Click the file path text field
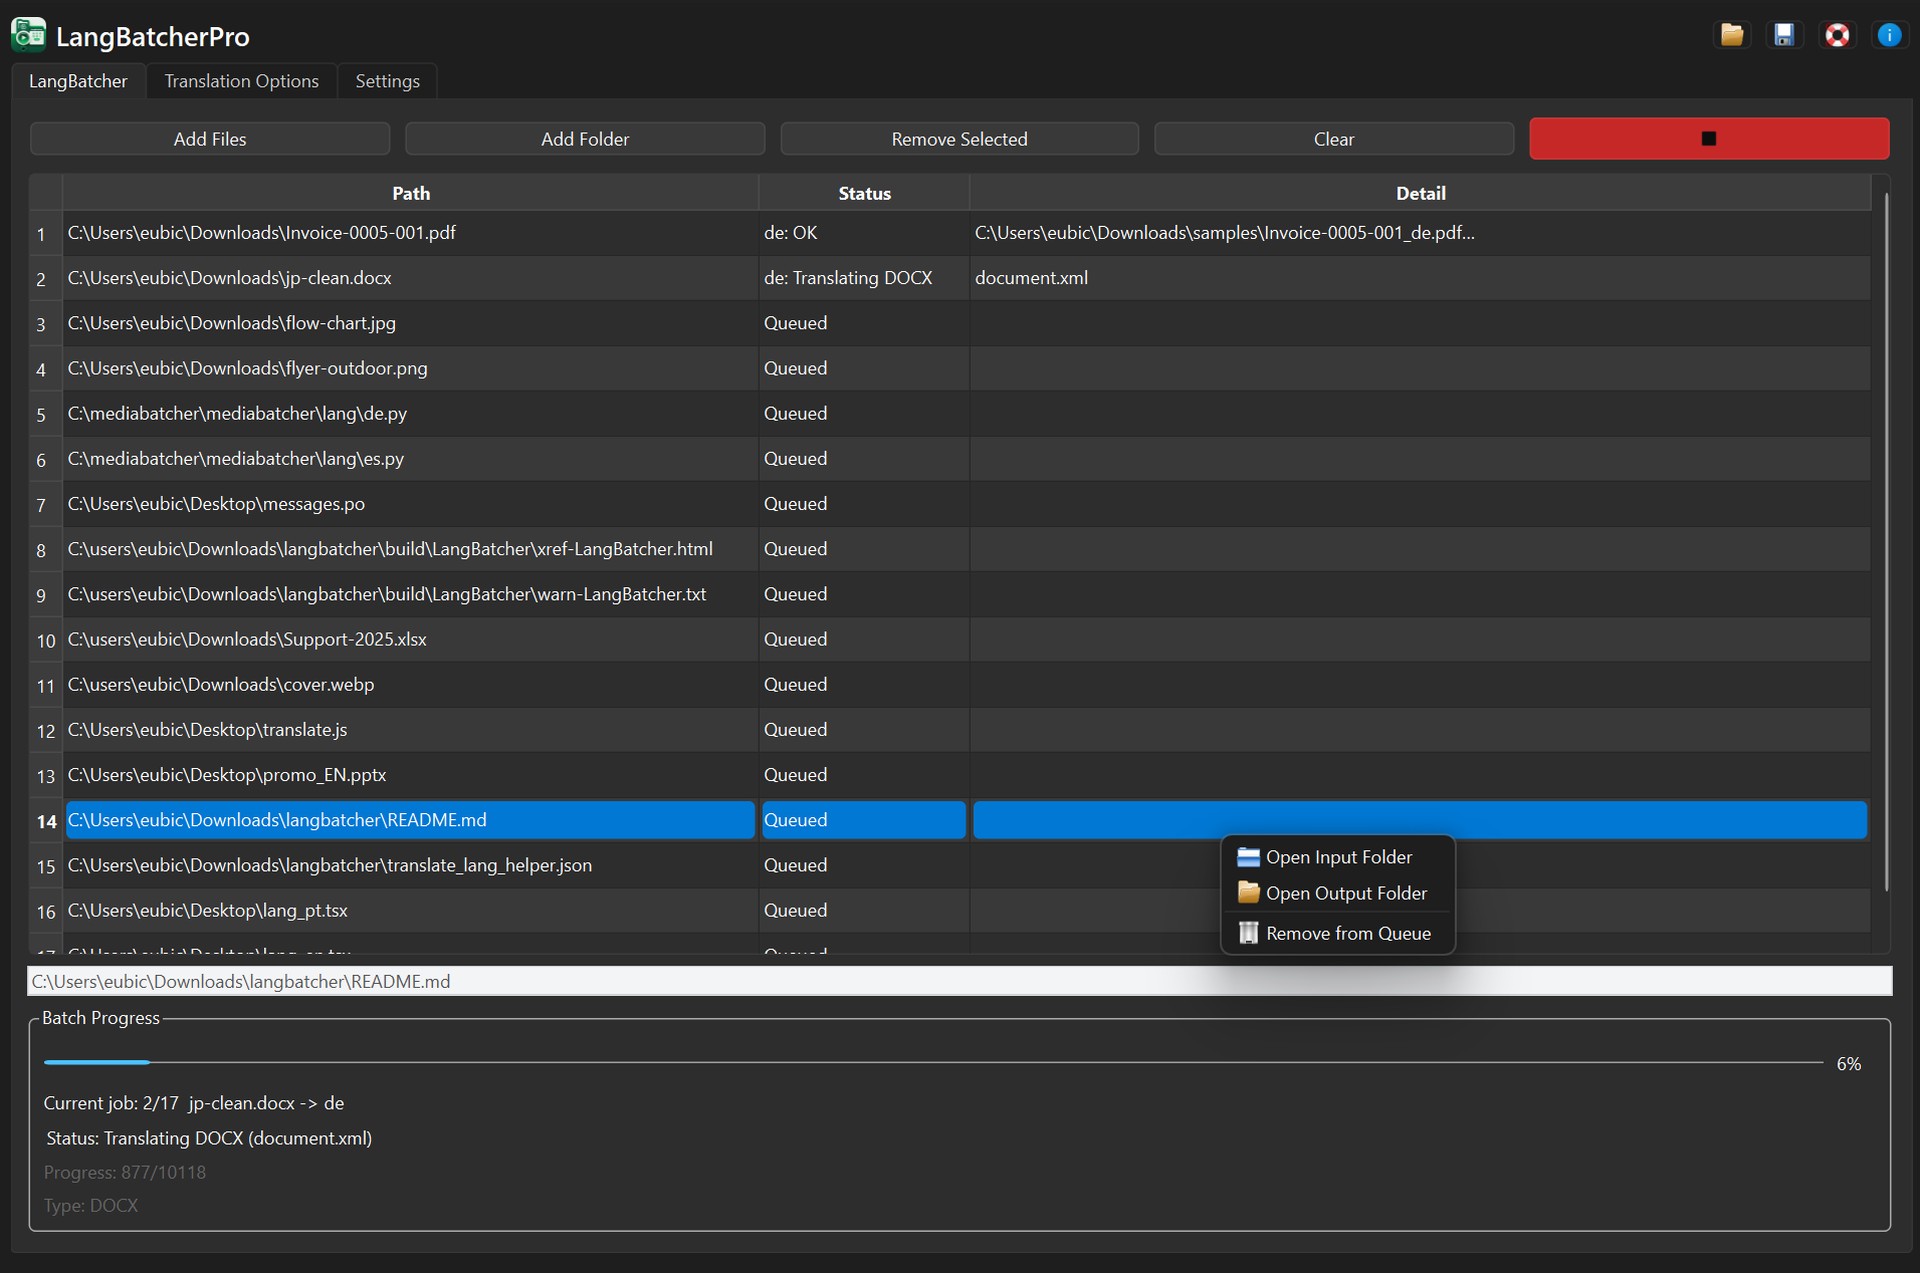Viewport: 1920px width, 1273px height. click(x=958, y=981)
